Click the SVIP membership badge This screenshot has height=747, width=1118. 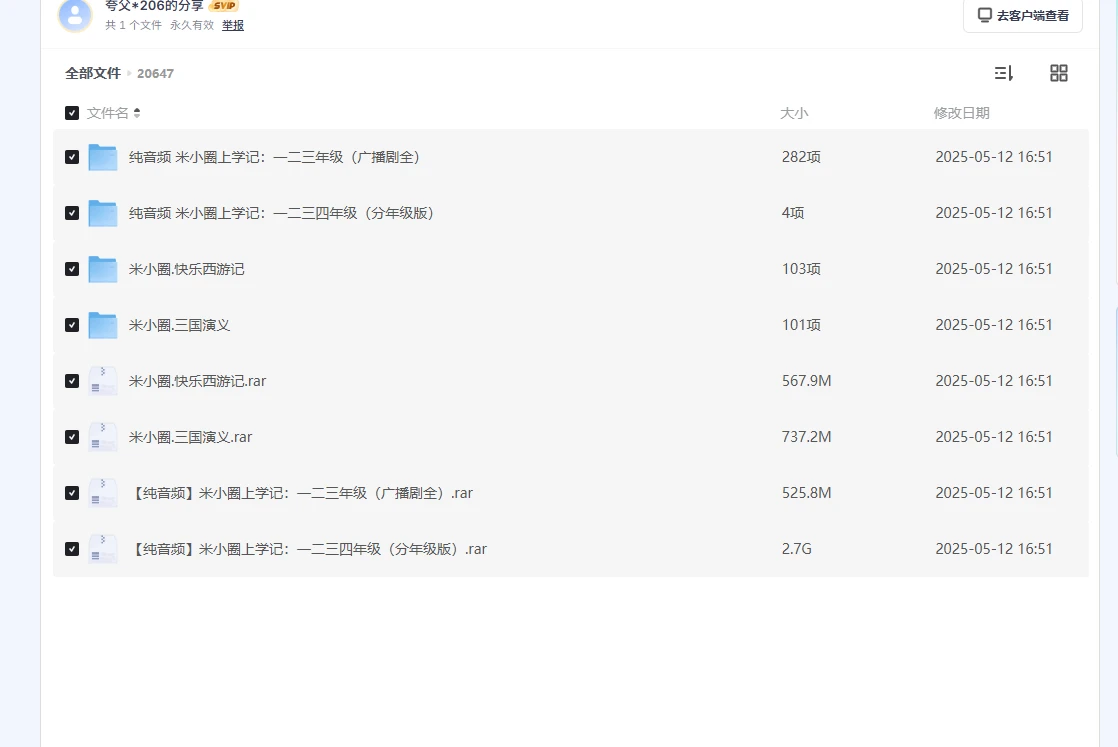click(224, 6)
